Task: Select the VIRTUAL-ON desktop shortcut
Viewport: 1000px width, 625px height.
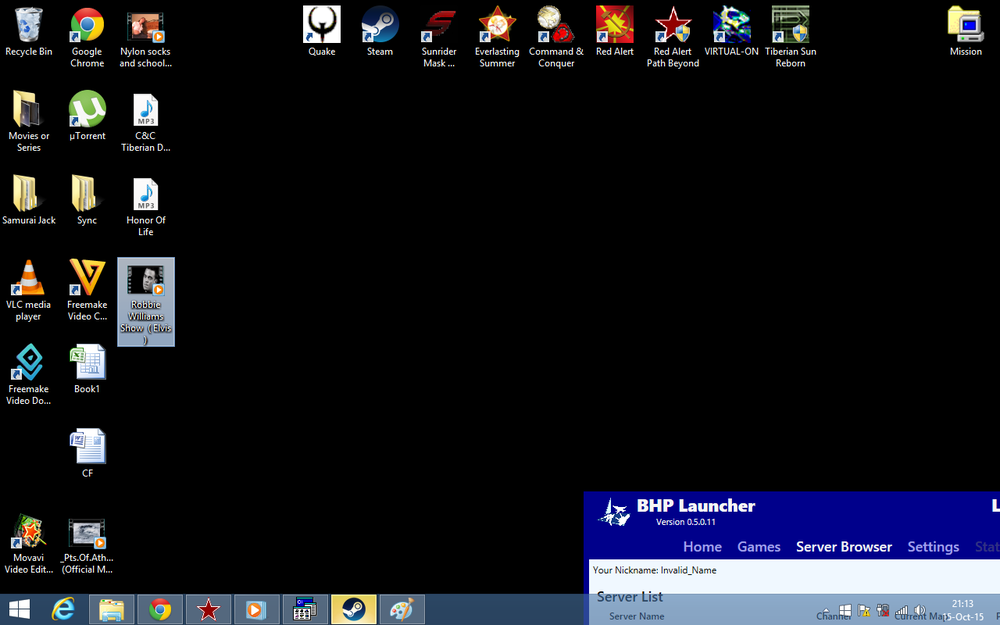Action: coord(732,32)
